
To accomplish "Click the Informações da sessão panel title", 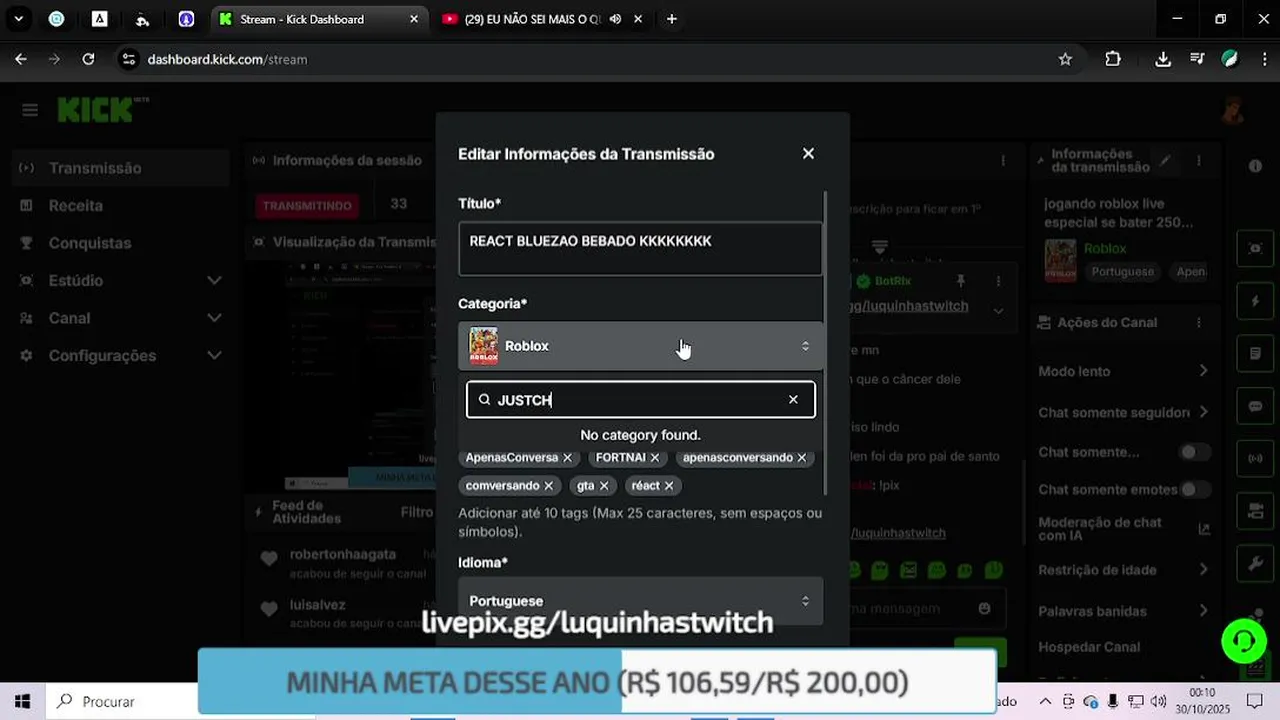I will click(347, 160).
